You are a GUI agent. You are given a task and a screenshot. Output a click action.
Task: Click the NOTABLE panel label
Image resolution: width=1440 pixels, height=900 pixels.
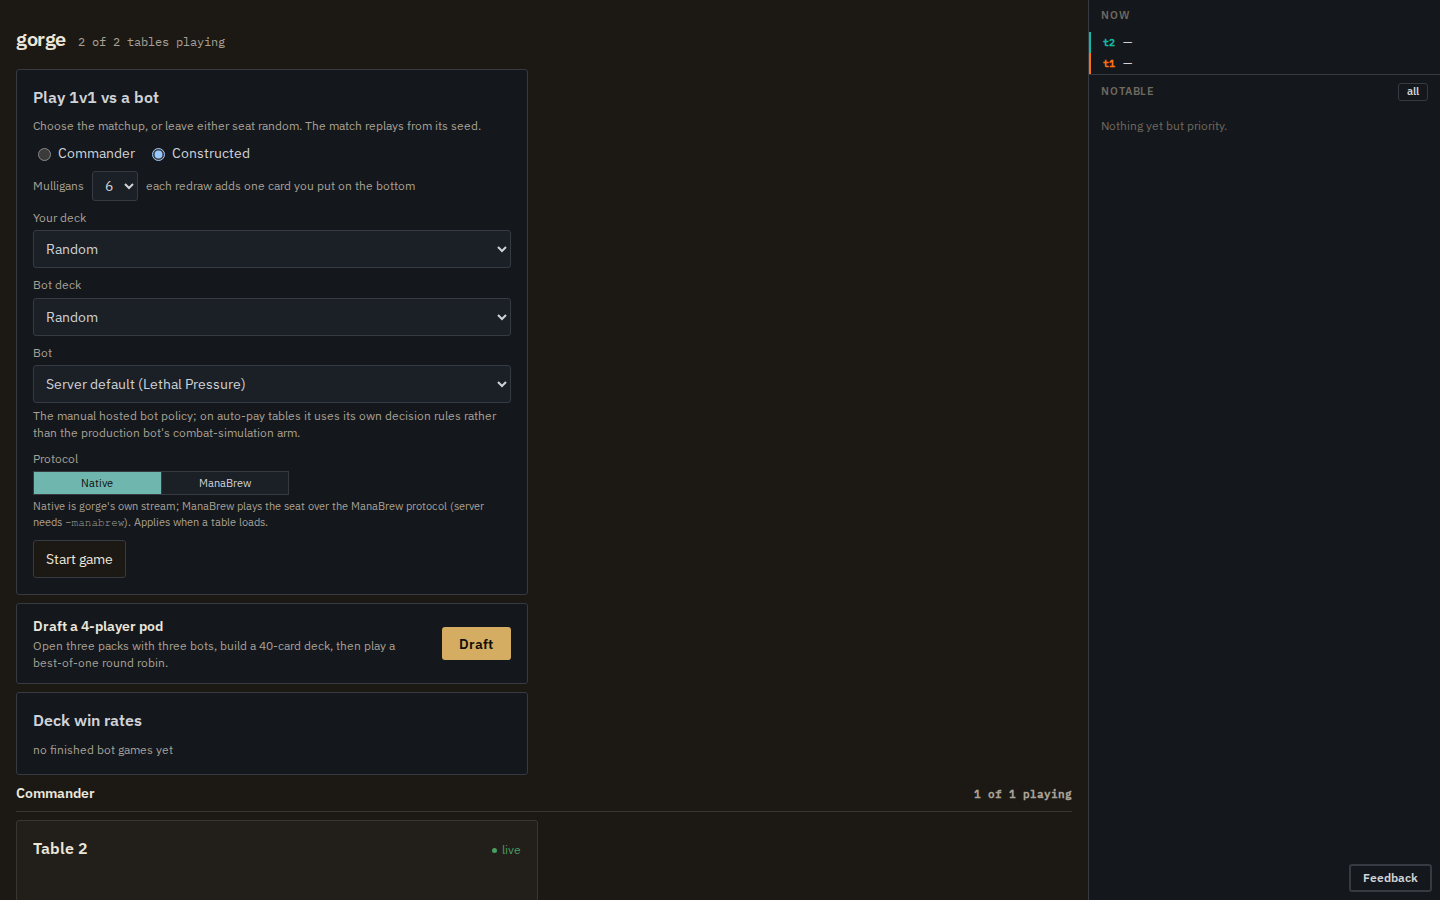[x=1127, y=91]
